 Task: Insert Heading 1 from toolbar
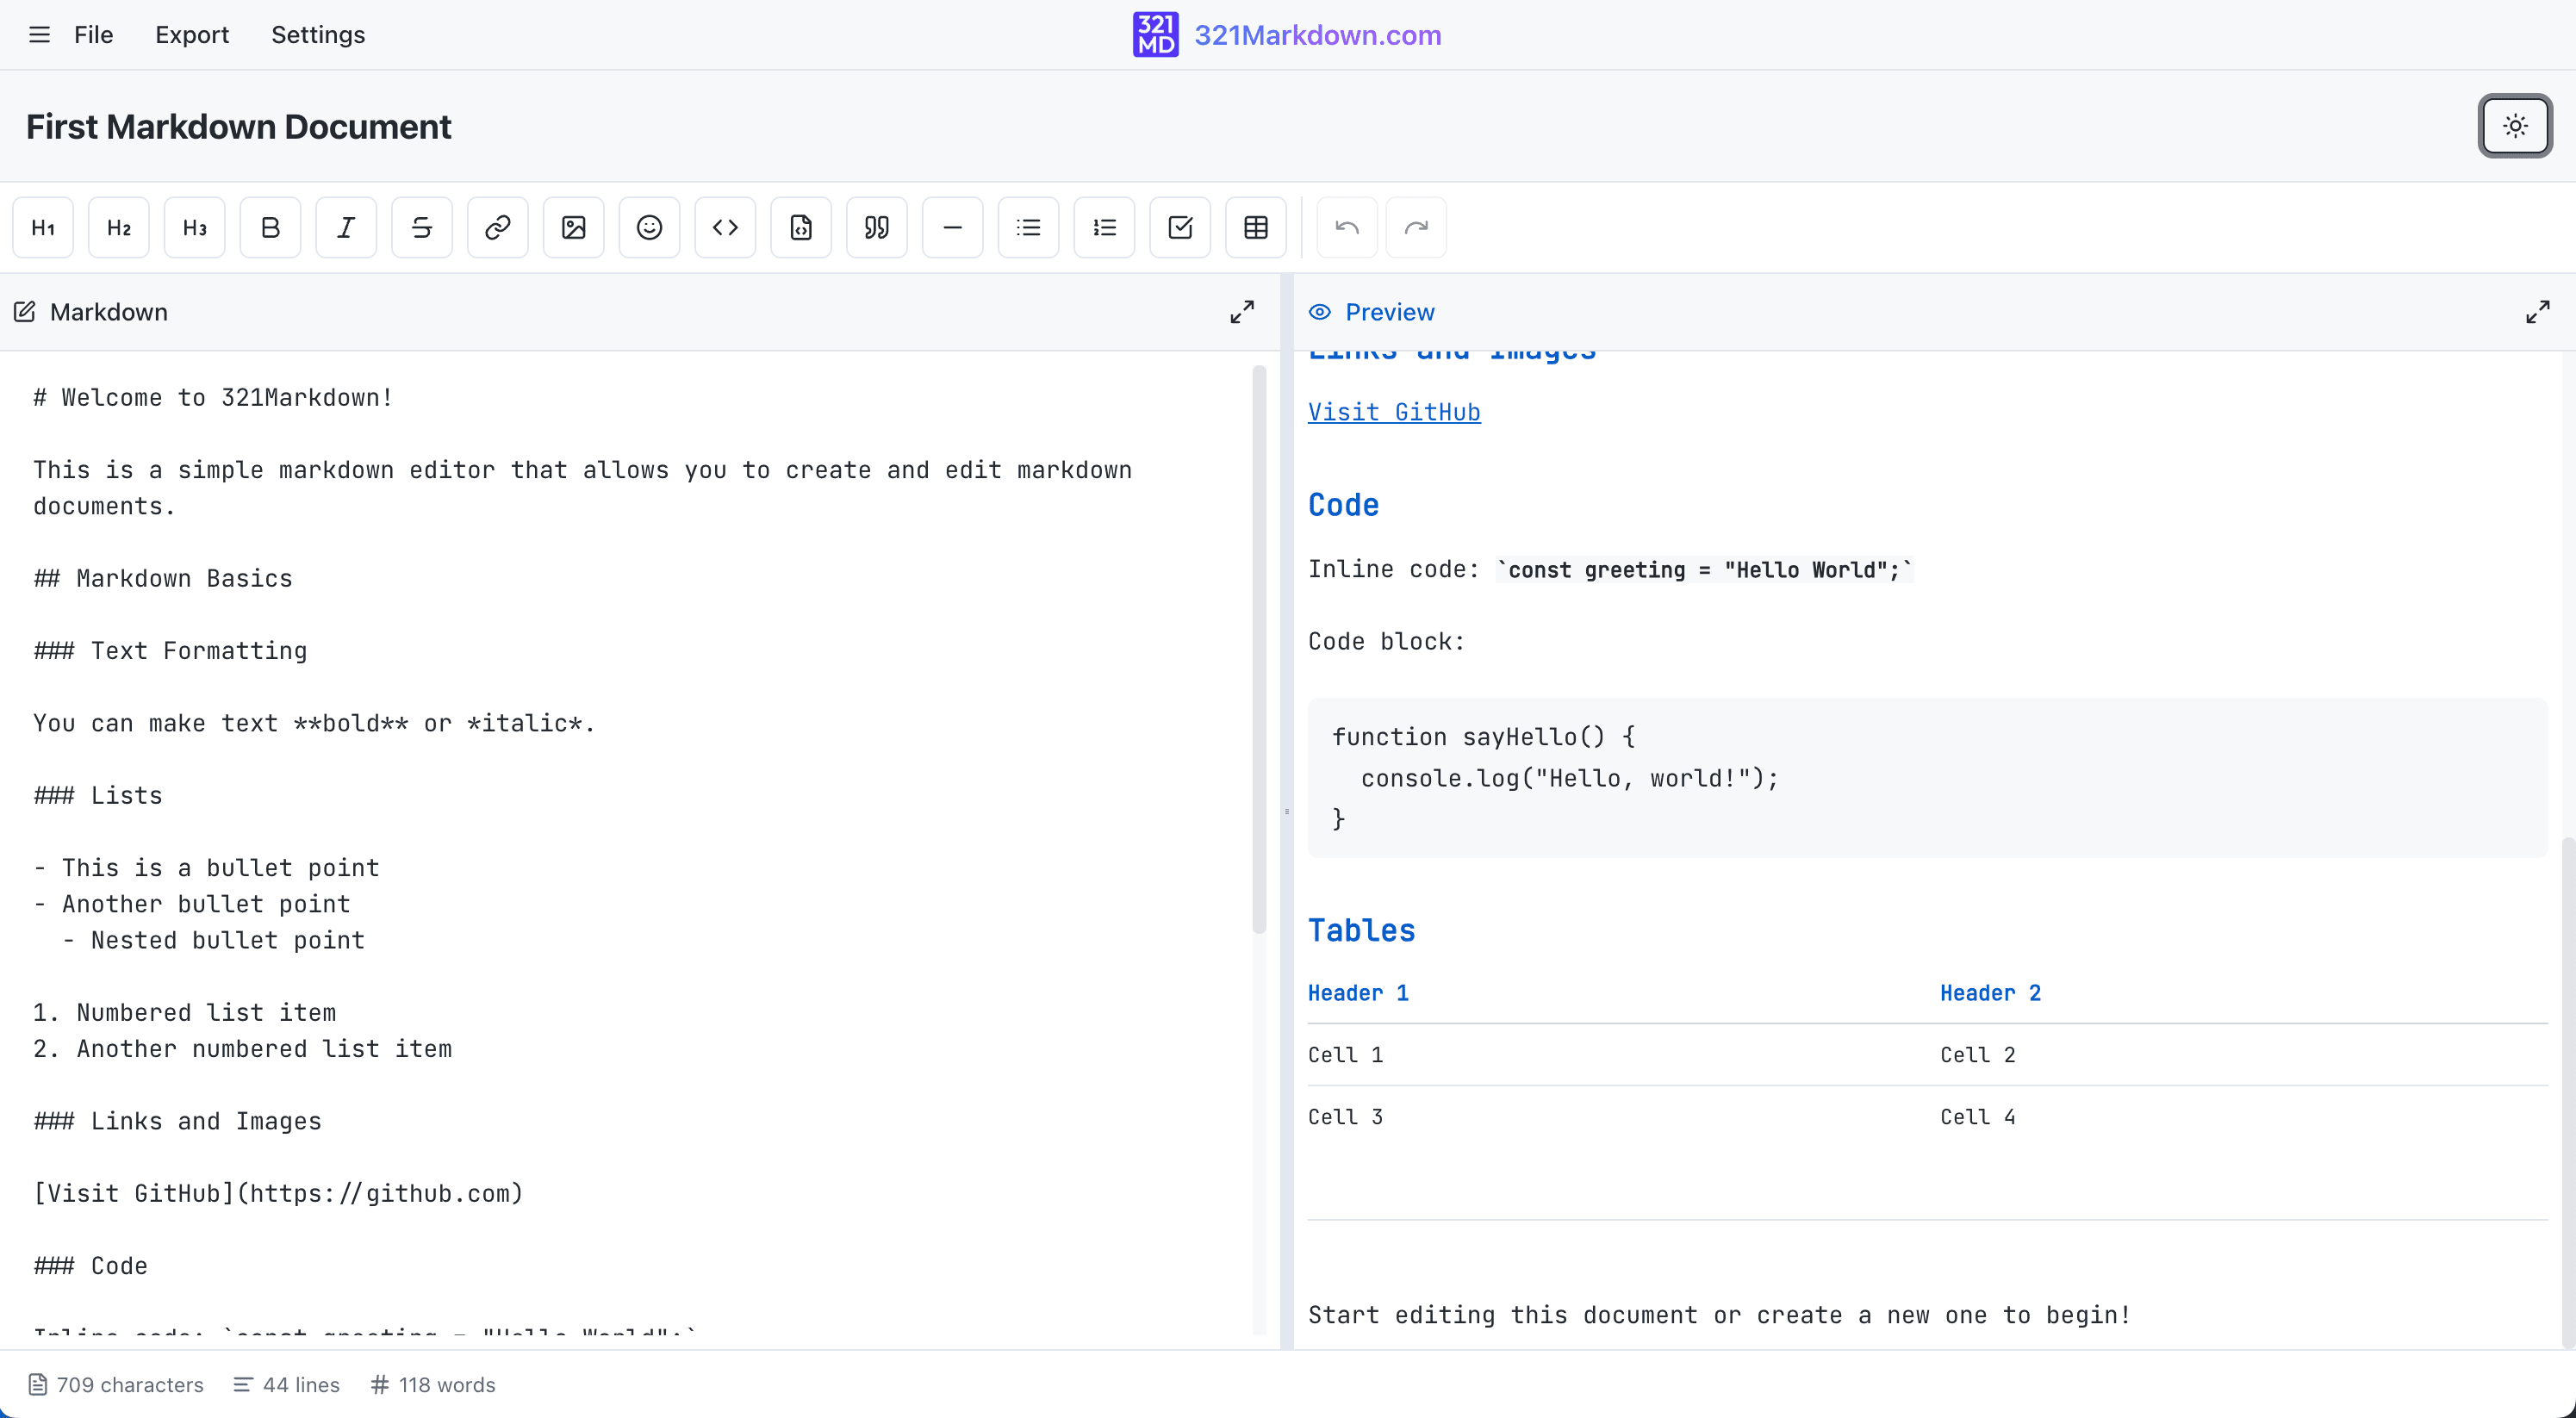43,228
